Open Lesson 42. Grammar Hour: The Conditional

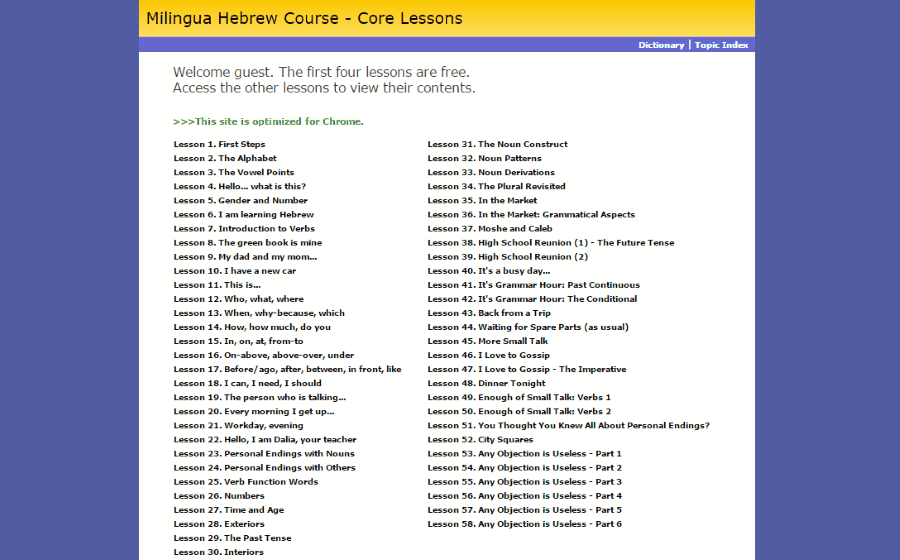click(532, 299)
